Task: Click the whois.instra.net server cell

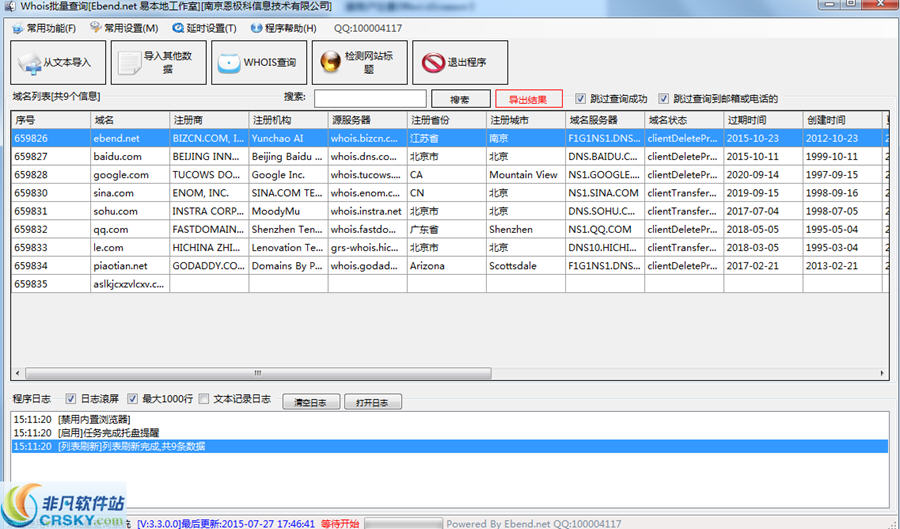Action: 367,212
